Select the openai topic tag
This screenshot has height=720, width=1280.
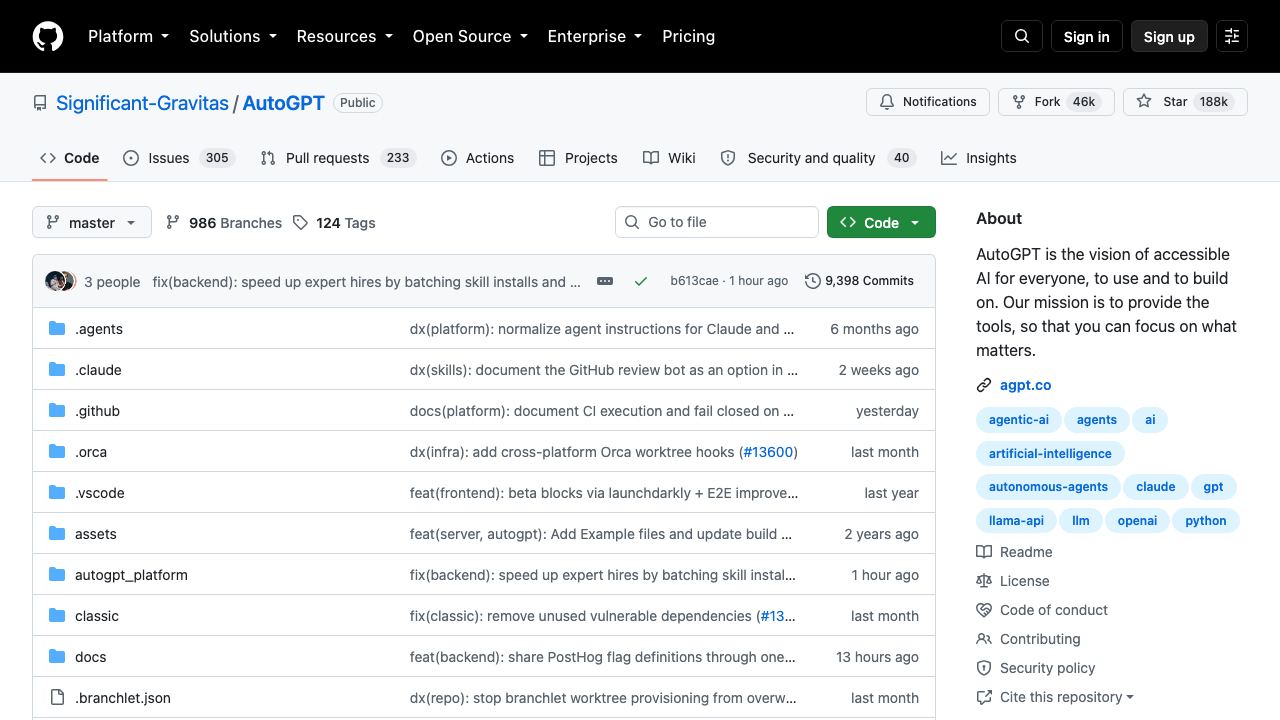coord(1137,521)
